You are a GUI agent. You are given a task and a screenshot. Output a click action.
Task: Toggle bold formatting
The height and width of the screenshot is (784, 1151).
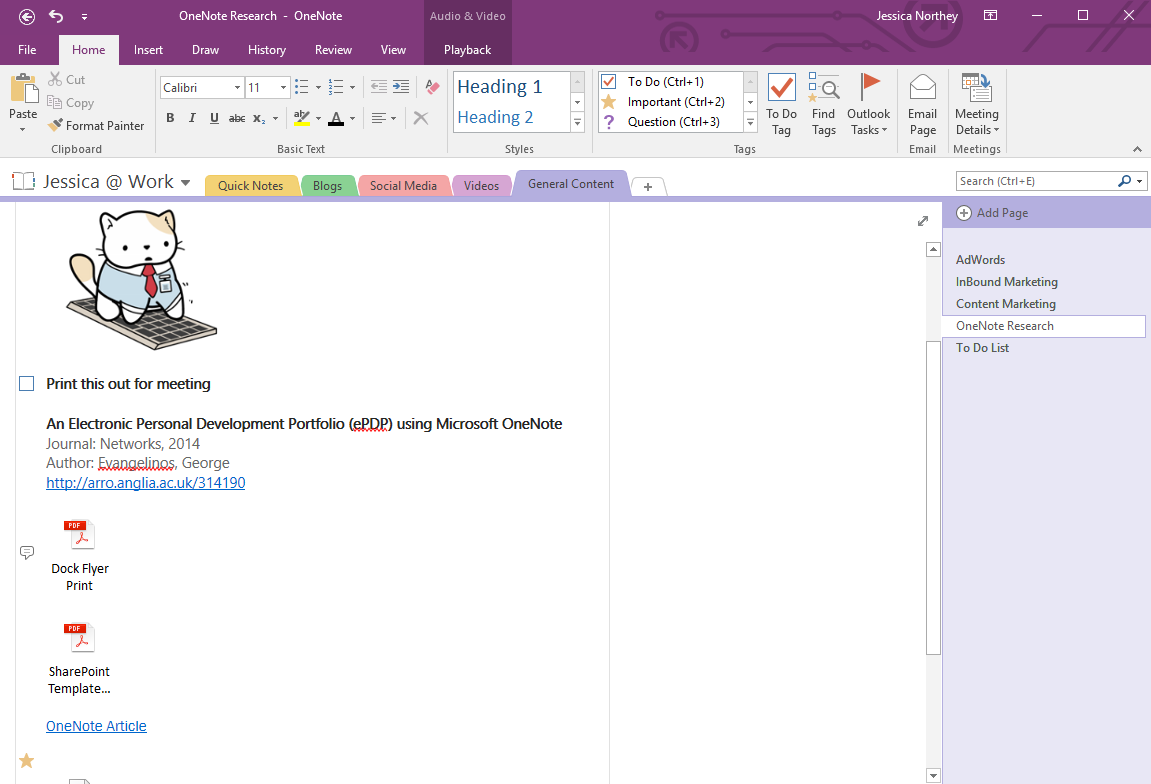169,118
